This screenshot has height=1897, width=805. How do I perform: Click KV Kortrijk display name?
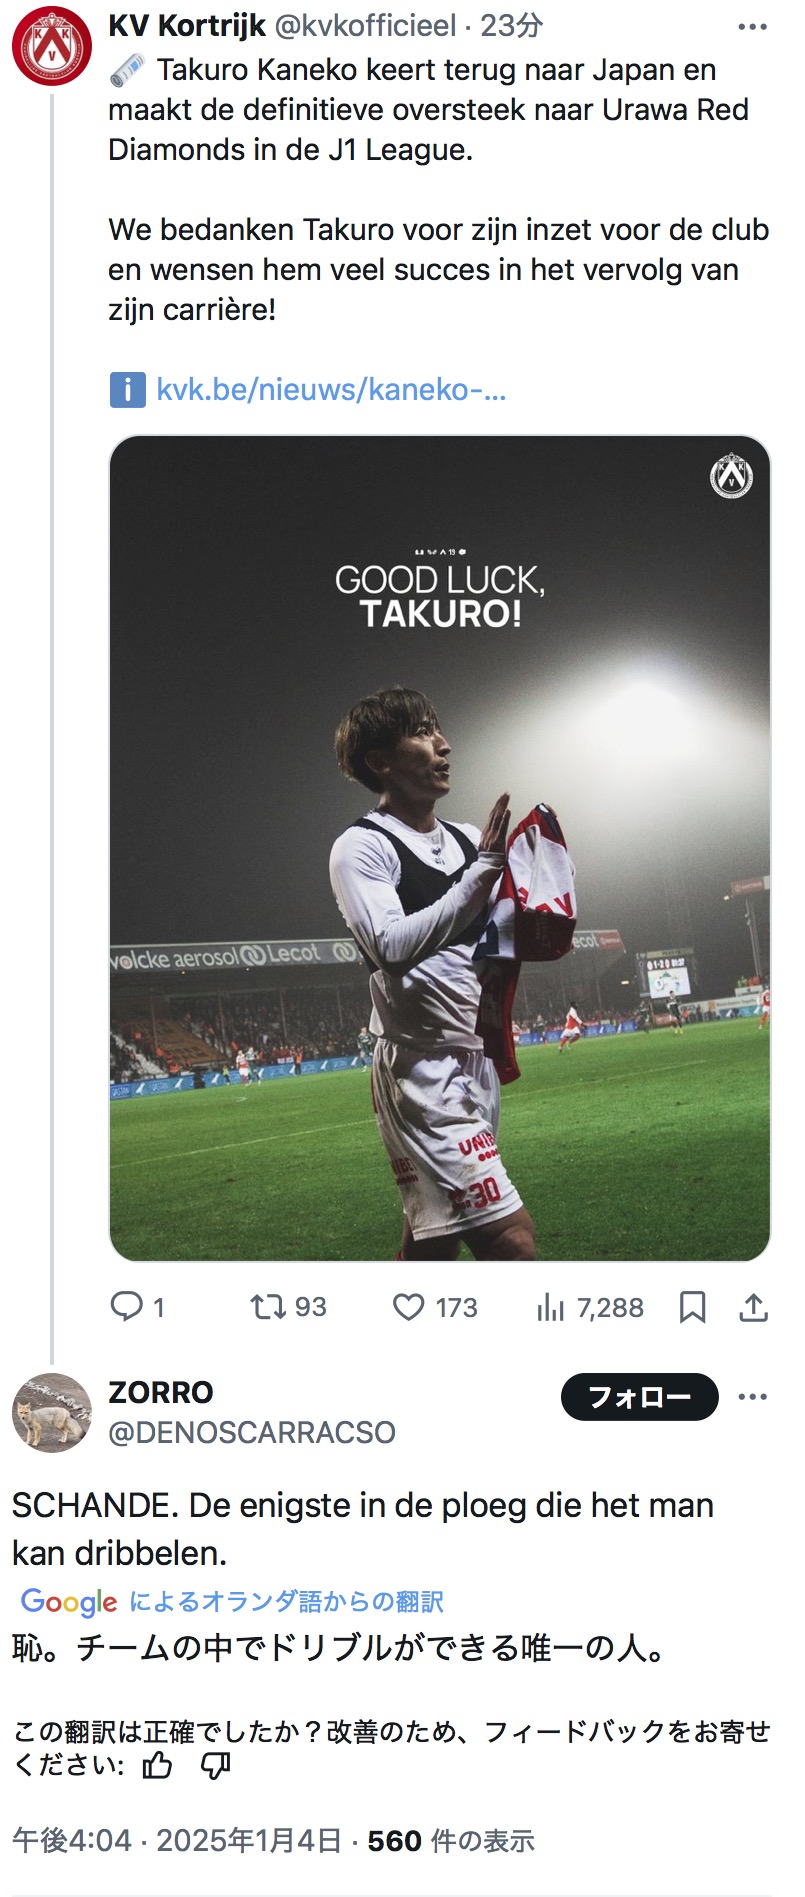pyautogui.click(x=186, y=25)
